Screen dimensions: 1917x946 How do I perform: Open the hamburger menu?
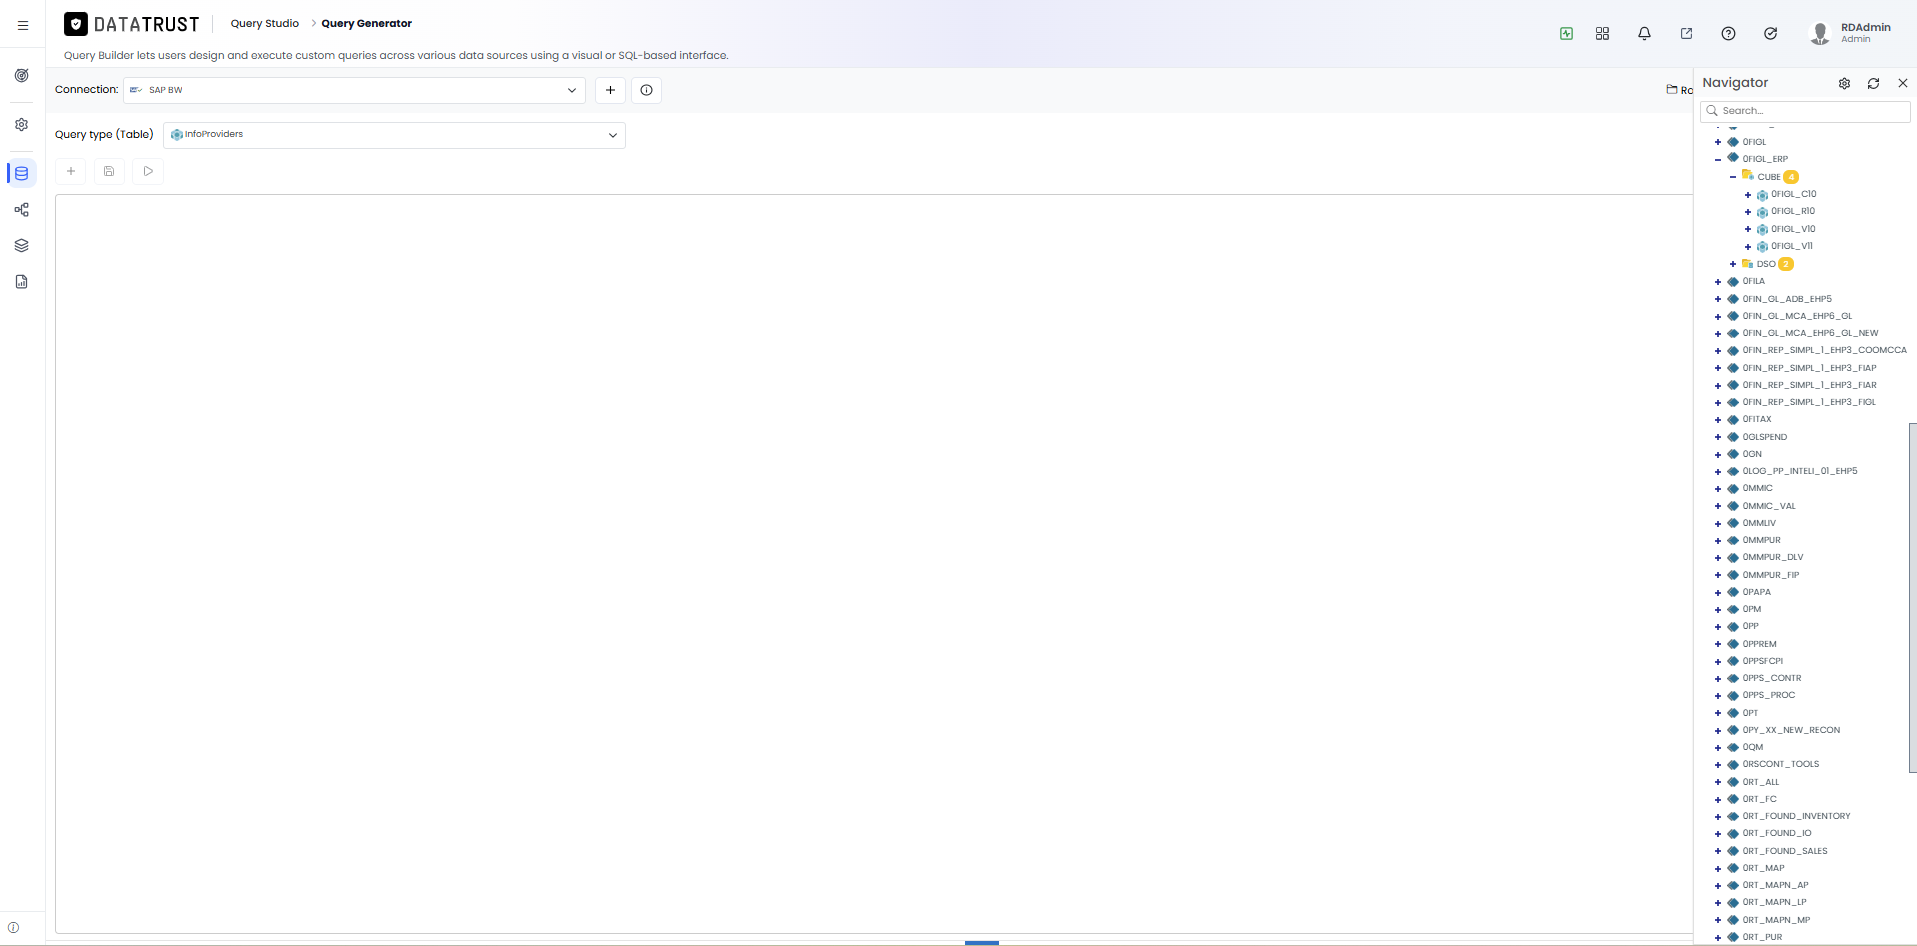coord(23,25)
